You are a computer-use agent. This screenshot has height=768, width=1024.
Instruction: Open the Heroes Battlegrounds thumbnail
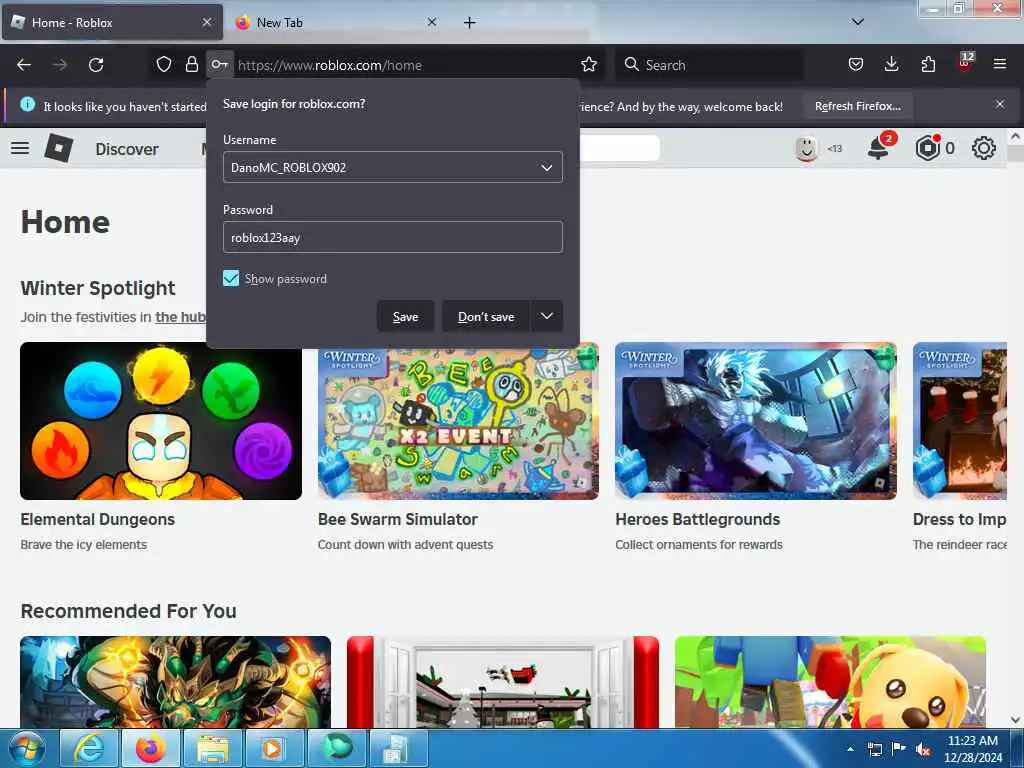click(756, 421)
